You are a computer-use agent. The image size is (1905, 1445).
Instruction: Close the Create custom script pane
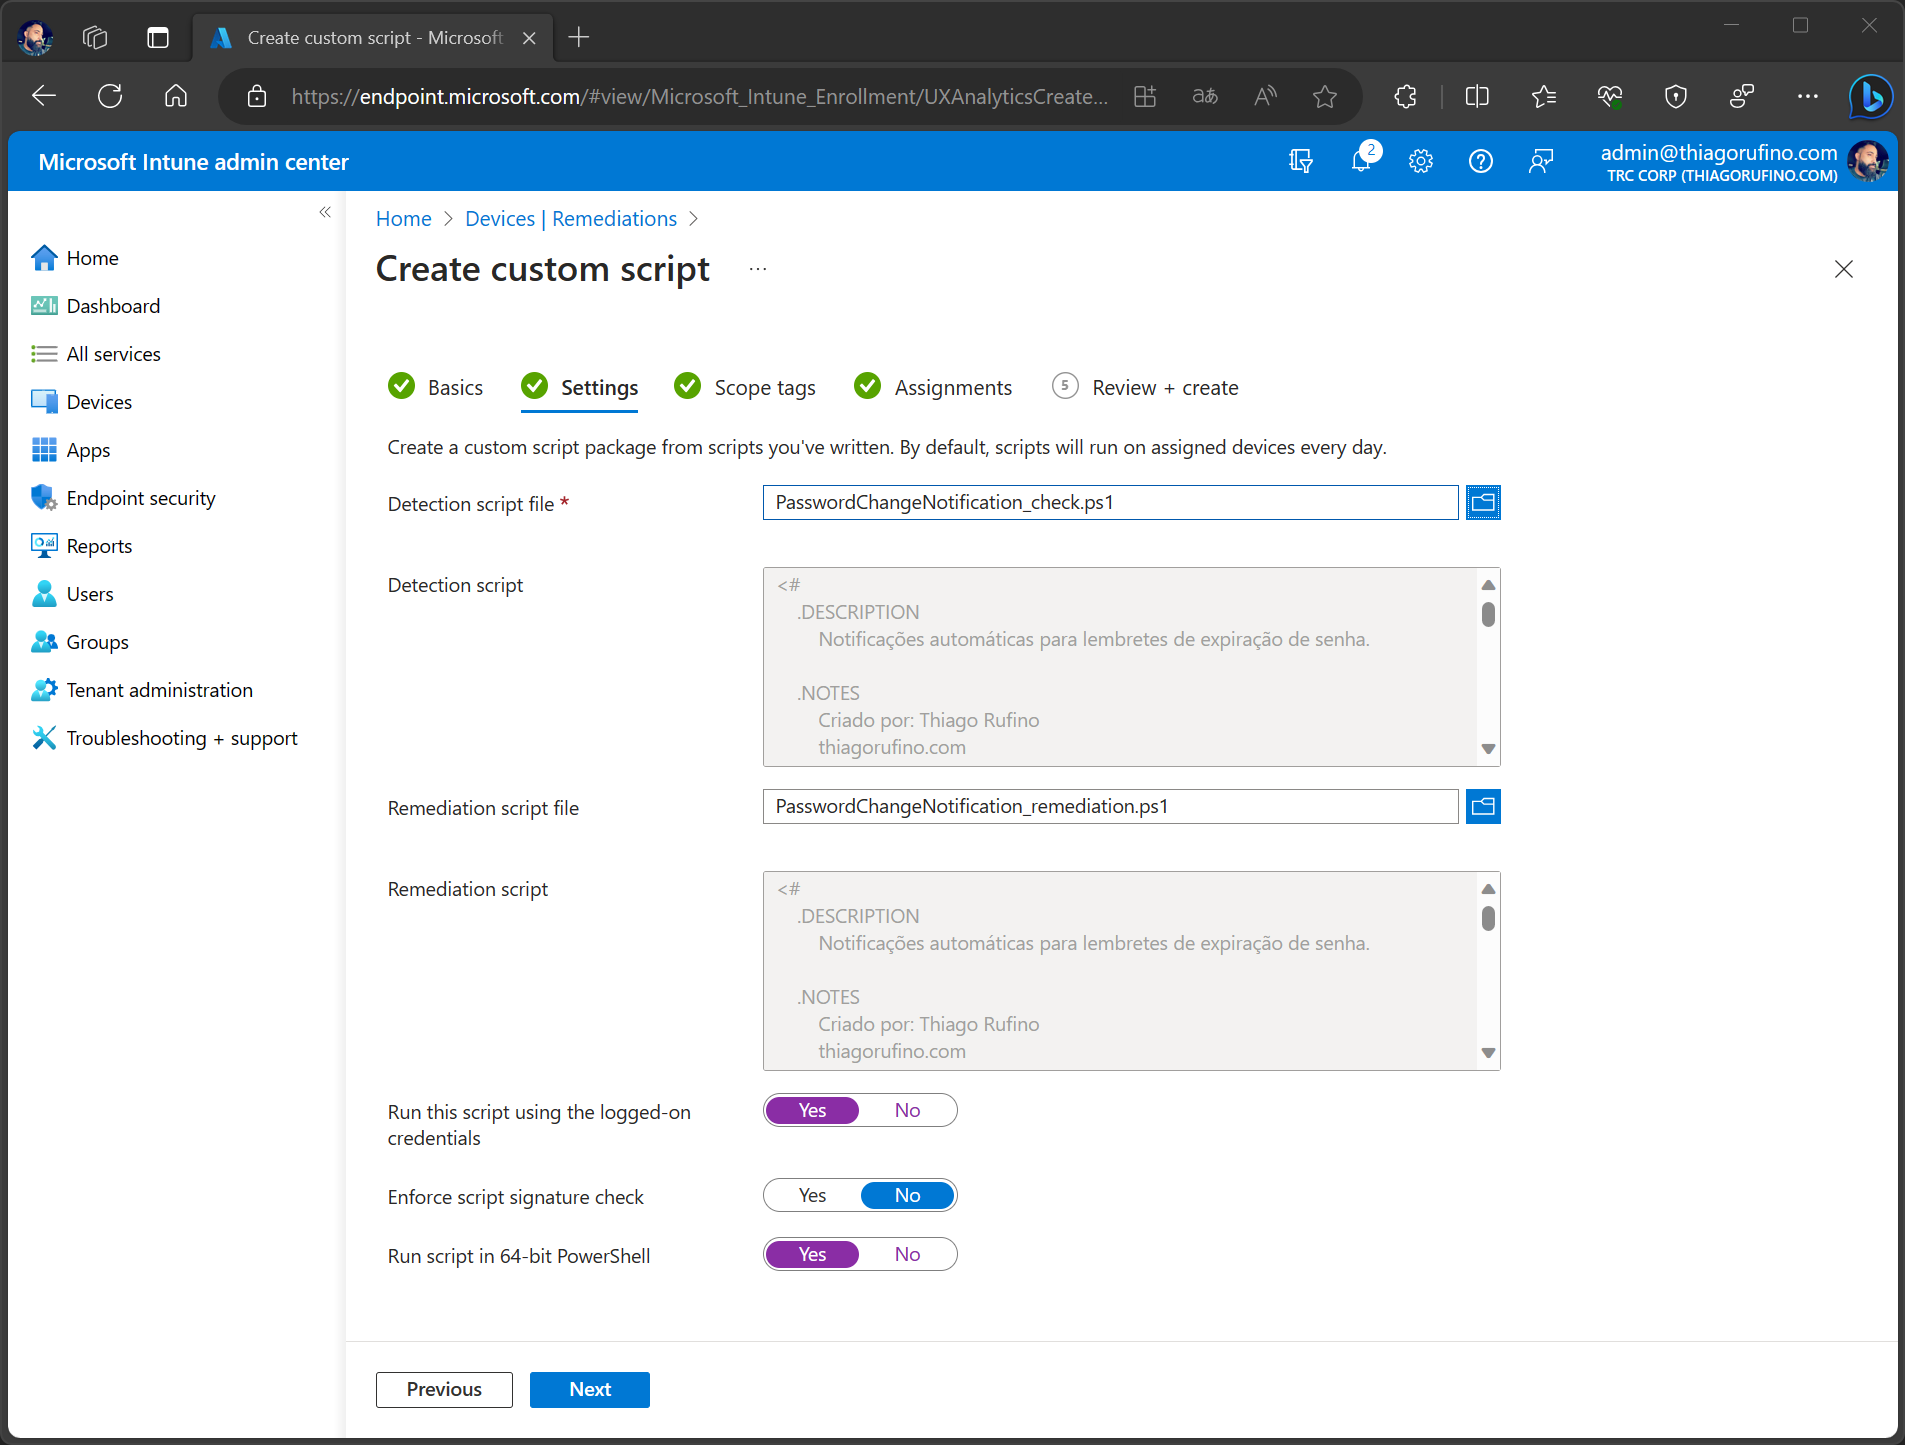(x=1844, y=269)
